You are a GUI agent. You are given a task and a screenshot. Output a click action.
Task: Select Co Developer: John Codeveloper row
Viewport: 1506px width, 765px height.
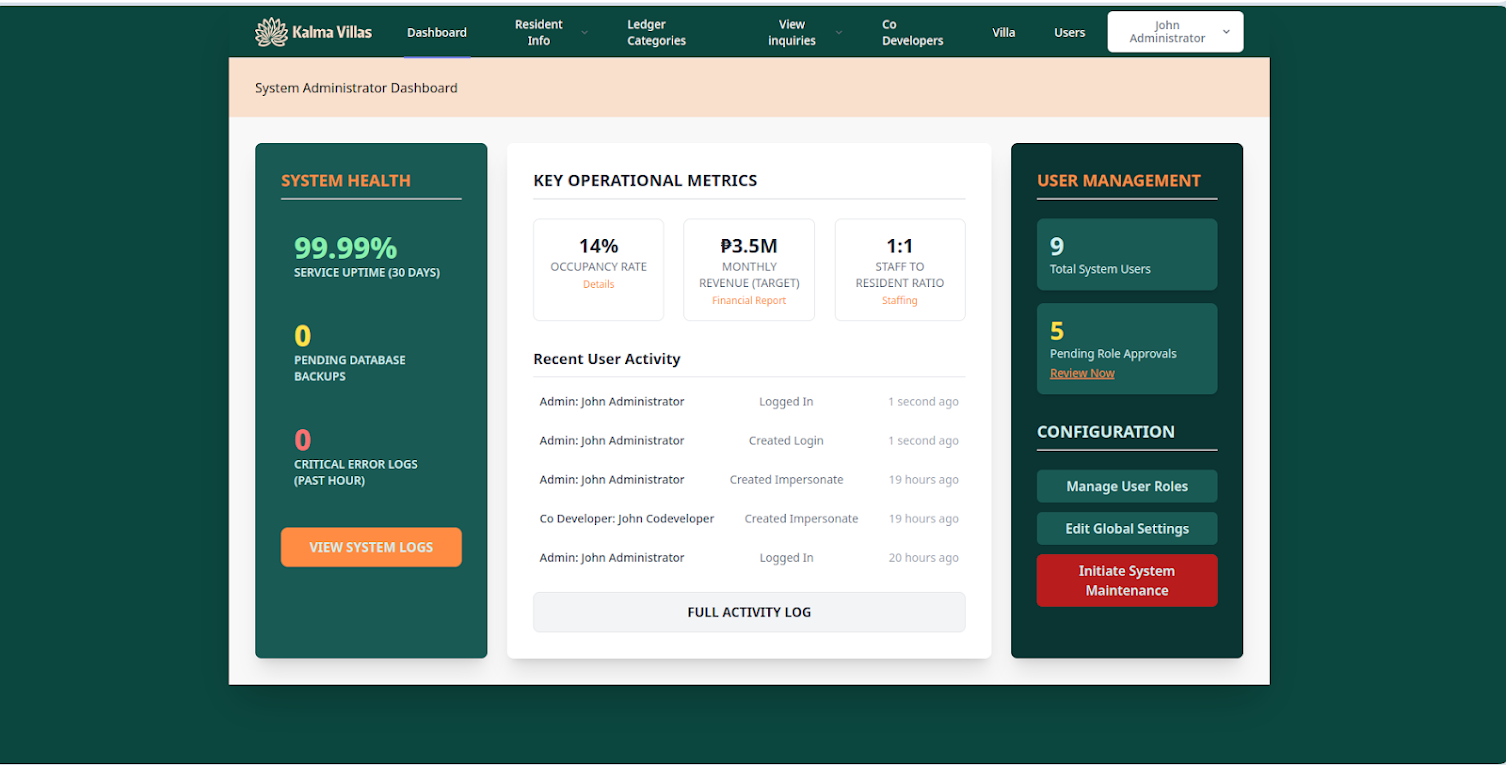coord(749,519)
